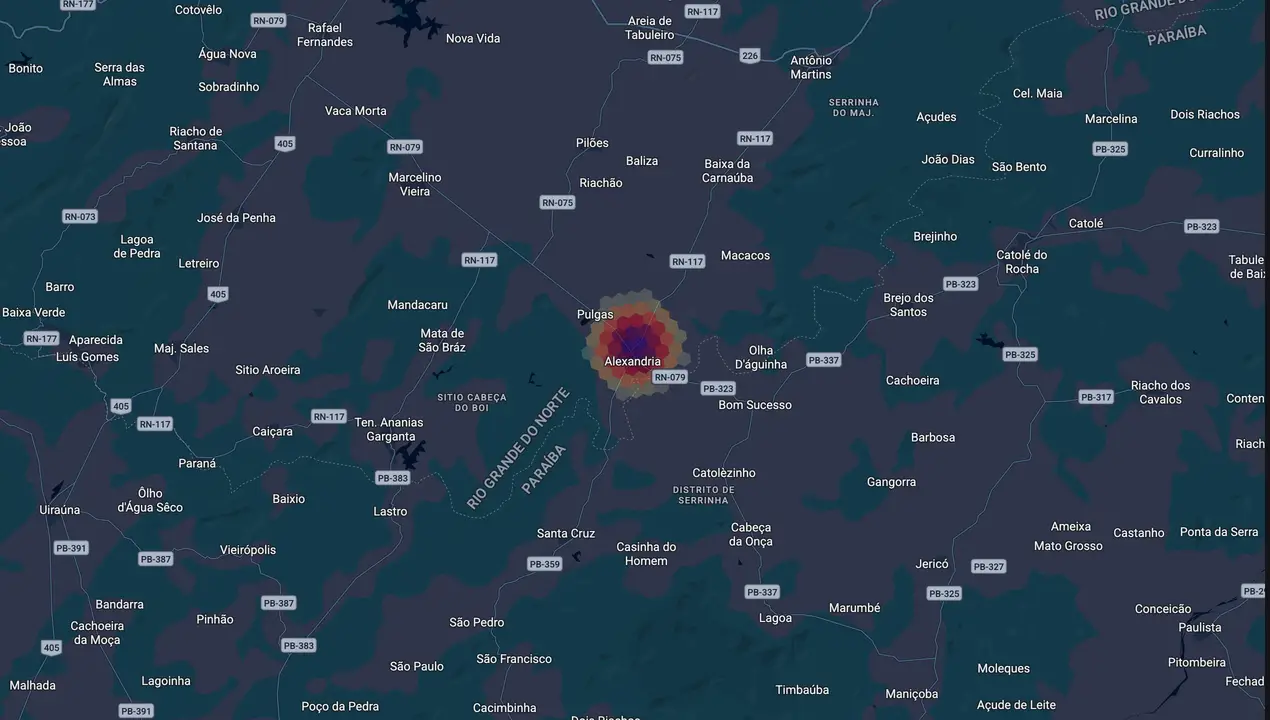Select the Lagoa de Pedra label
The height and width of the screenshot is (720, 1270).
point(137,247)
